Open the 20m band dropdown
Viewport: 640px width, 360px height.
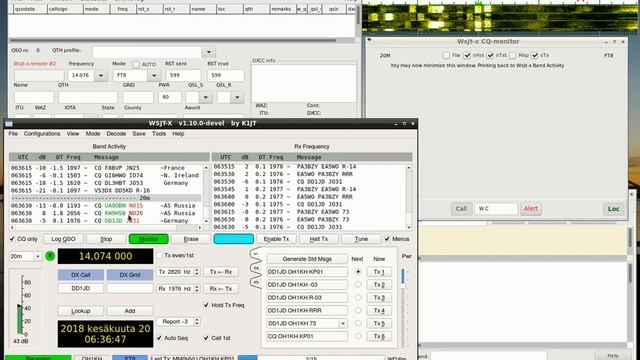[x=37, y=256]
